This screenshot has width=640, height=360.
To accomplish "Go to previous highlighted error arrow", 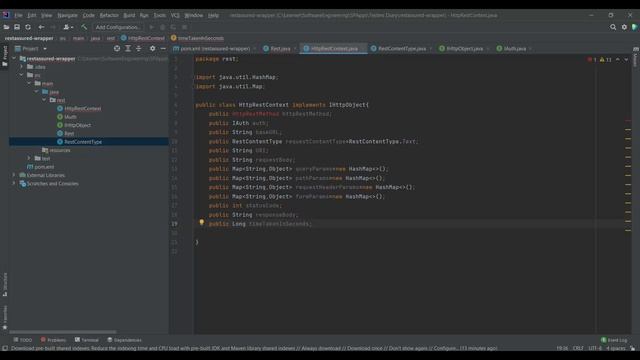I will 618,60.
